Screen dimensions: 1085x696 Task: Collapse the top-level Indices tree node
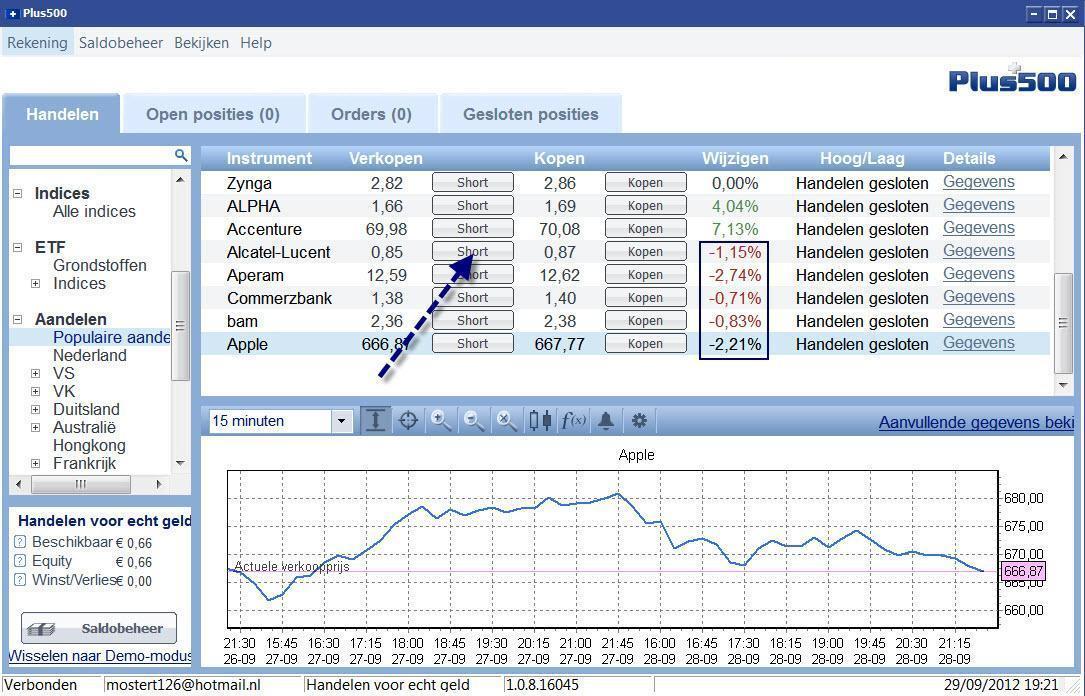pos(17,194)
